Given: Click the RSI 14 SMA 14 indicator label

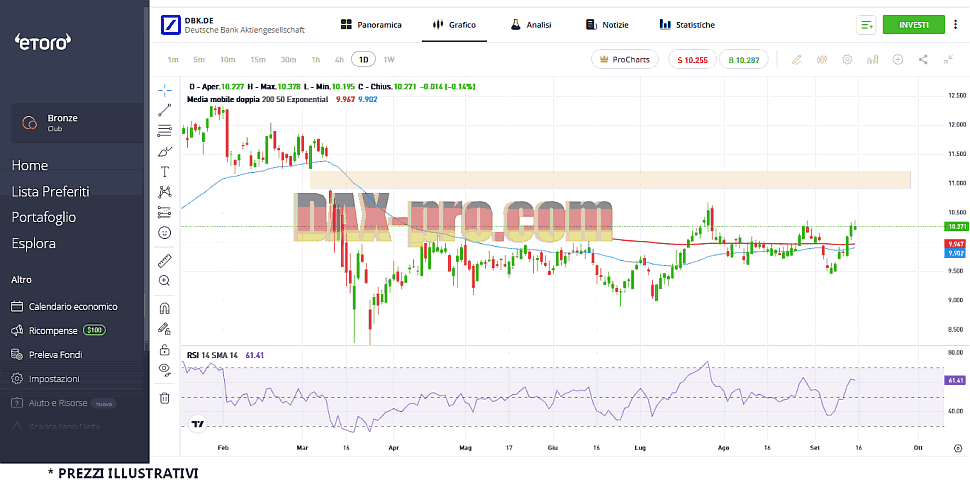Looking at the screenshot, I should (212, 355).
